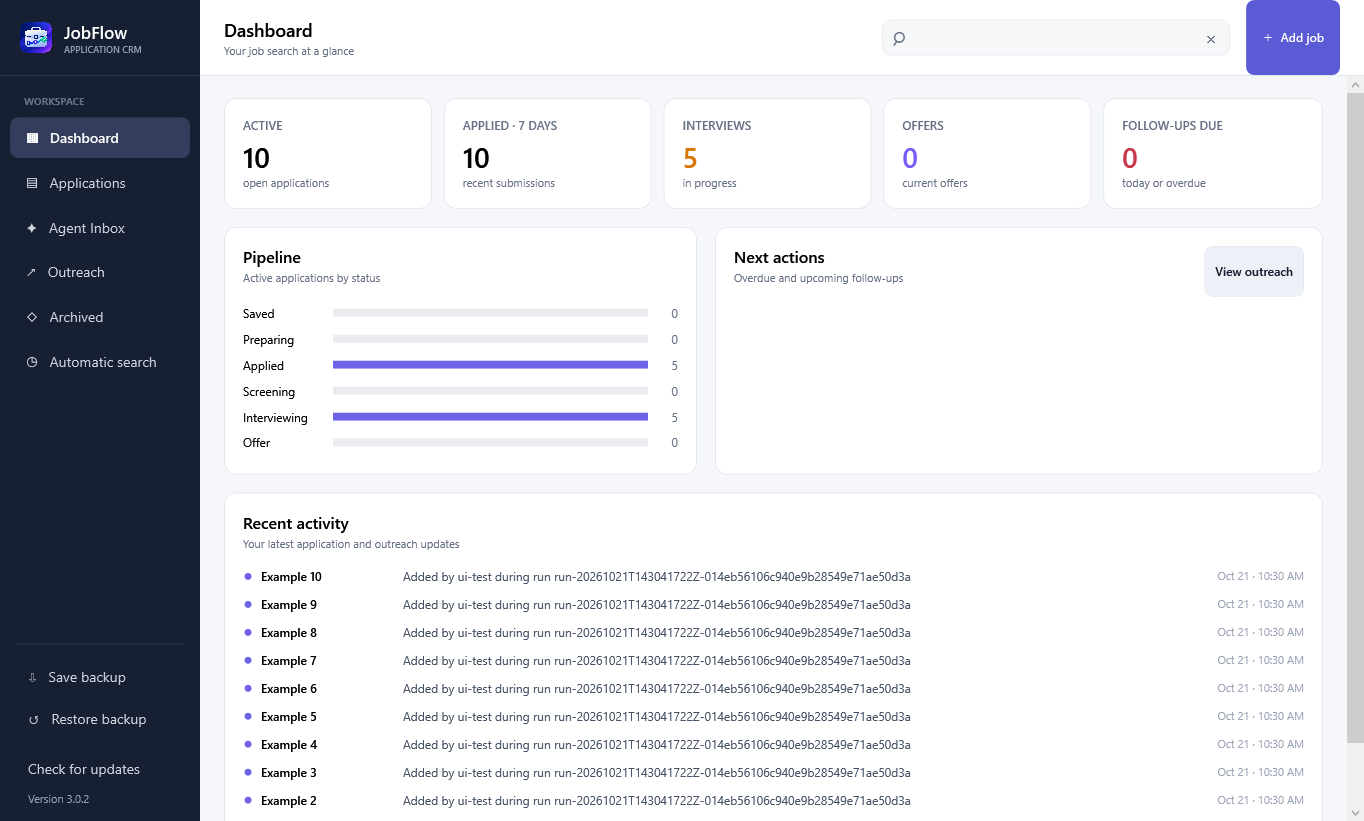Image resolution: width=1364 pixels, height=821 pixels.
Task: Click the Active open applications card
Action: (328, 153)
